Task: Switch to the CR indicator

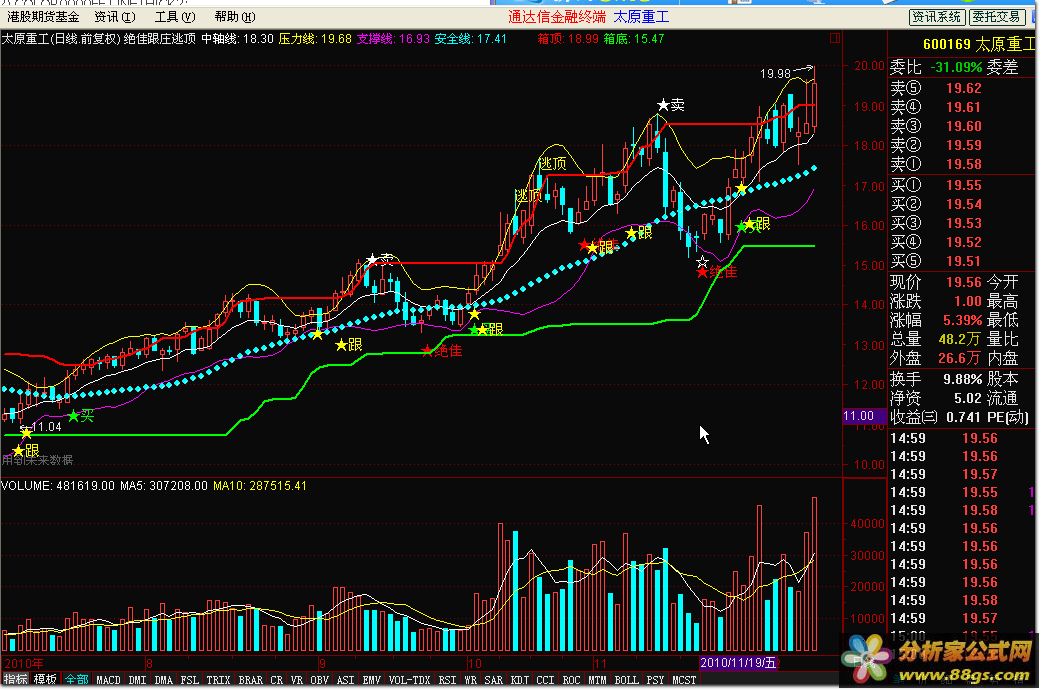Action: 277,680
